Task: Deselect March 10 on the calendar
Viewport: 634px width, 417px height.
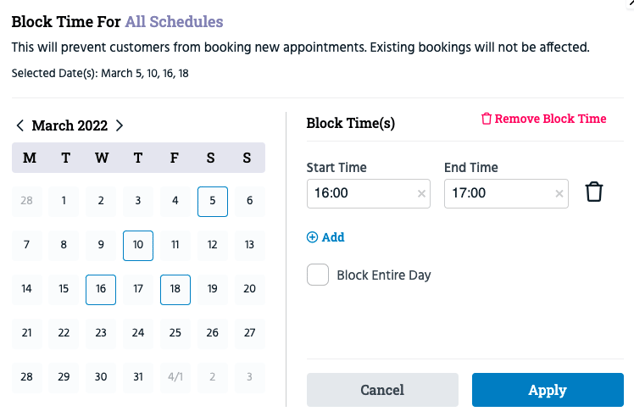Action: coord(138,246)
